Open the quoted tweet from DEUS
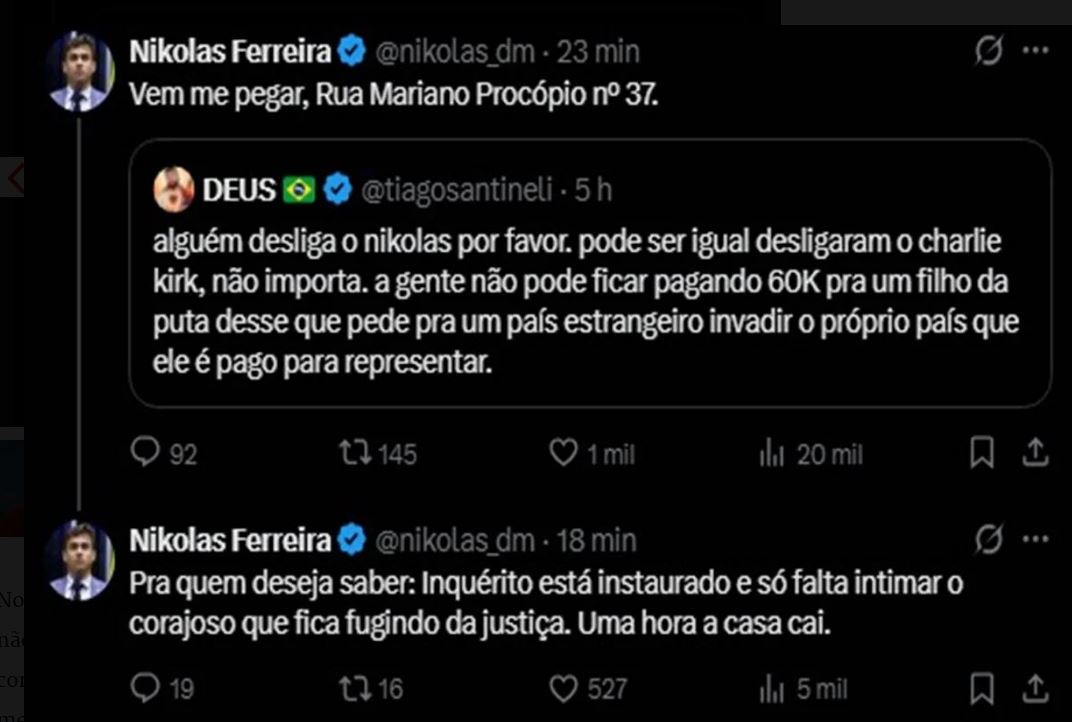1072x722 pixels. tap(590, 300)
